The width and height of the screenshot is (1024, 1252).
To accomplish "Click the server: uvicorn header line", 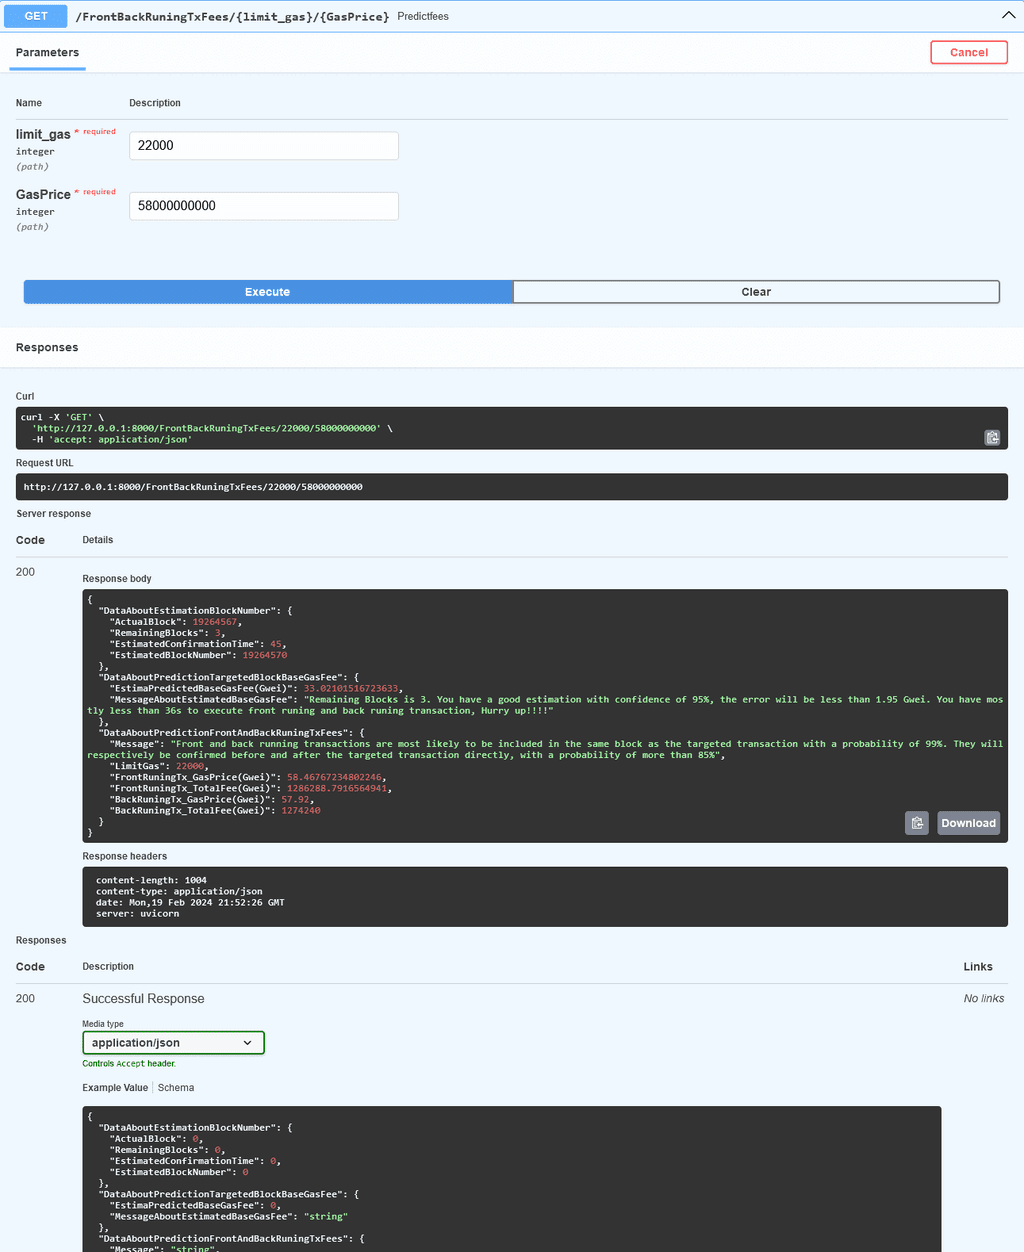I will (137, 913).
